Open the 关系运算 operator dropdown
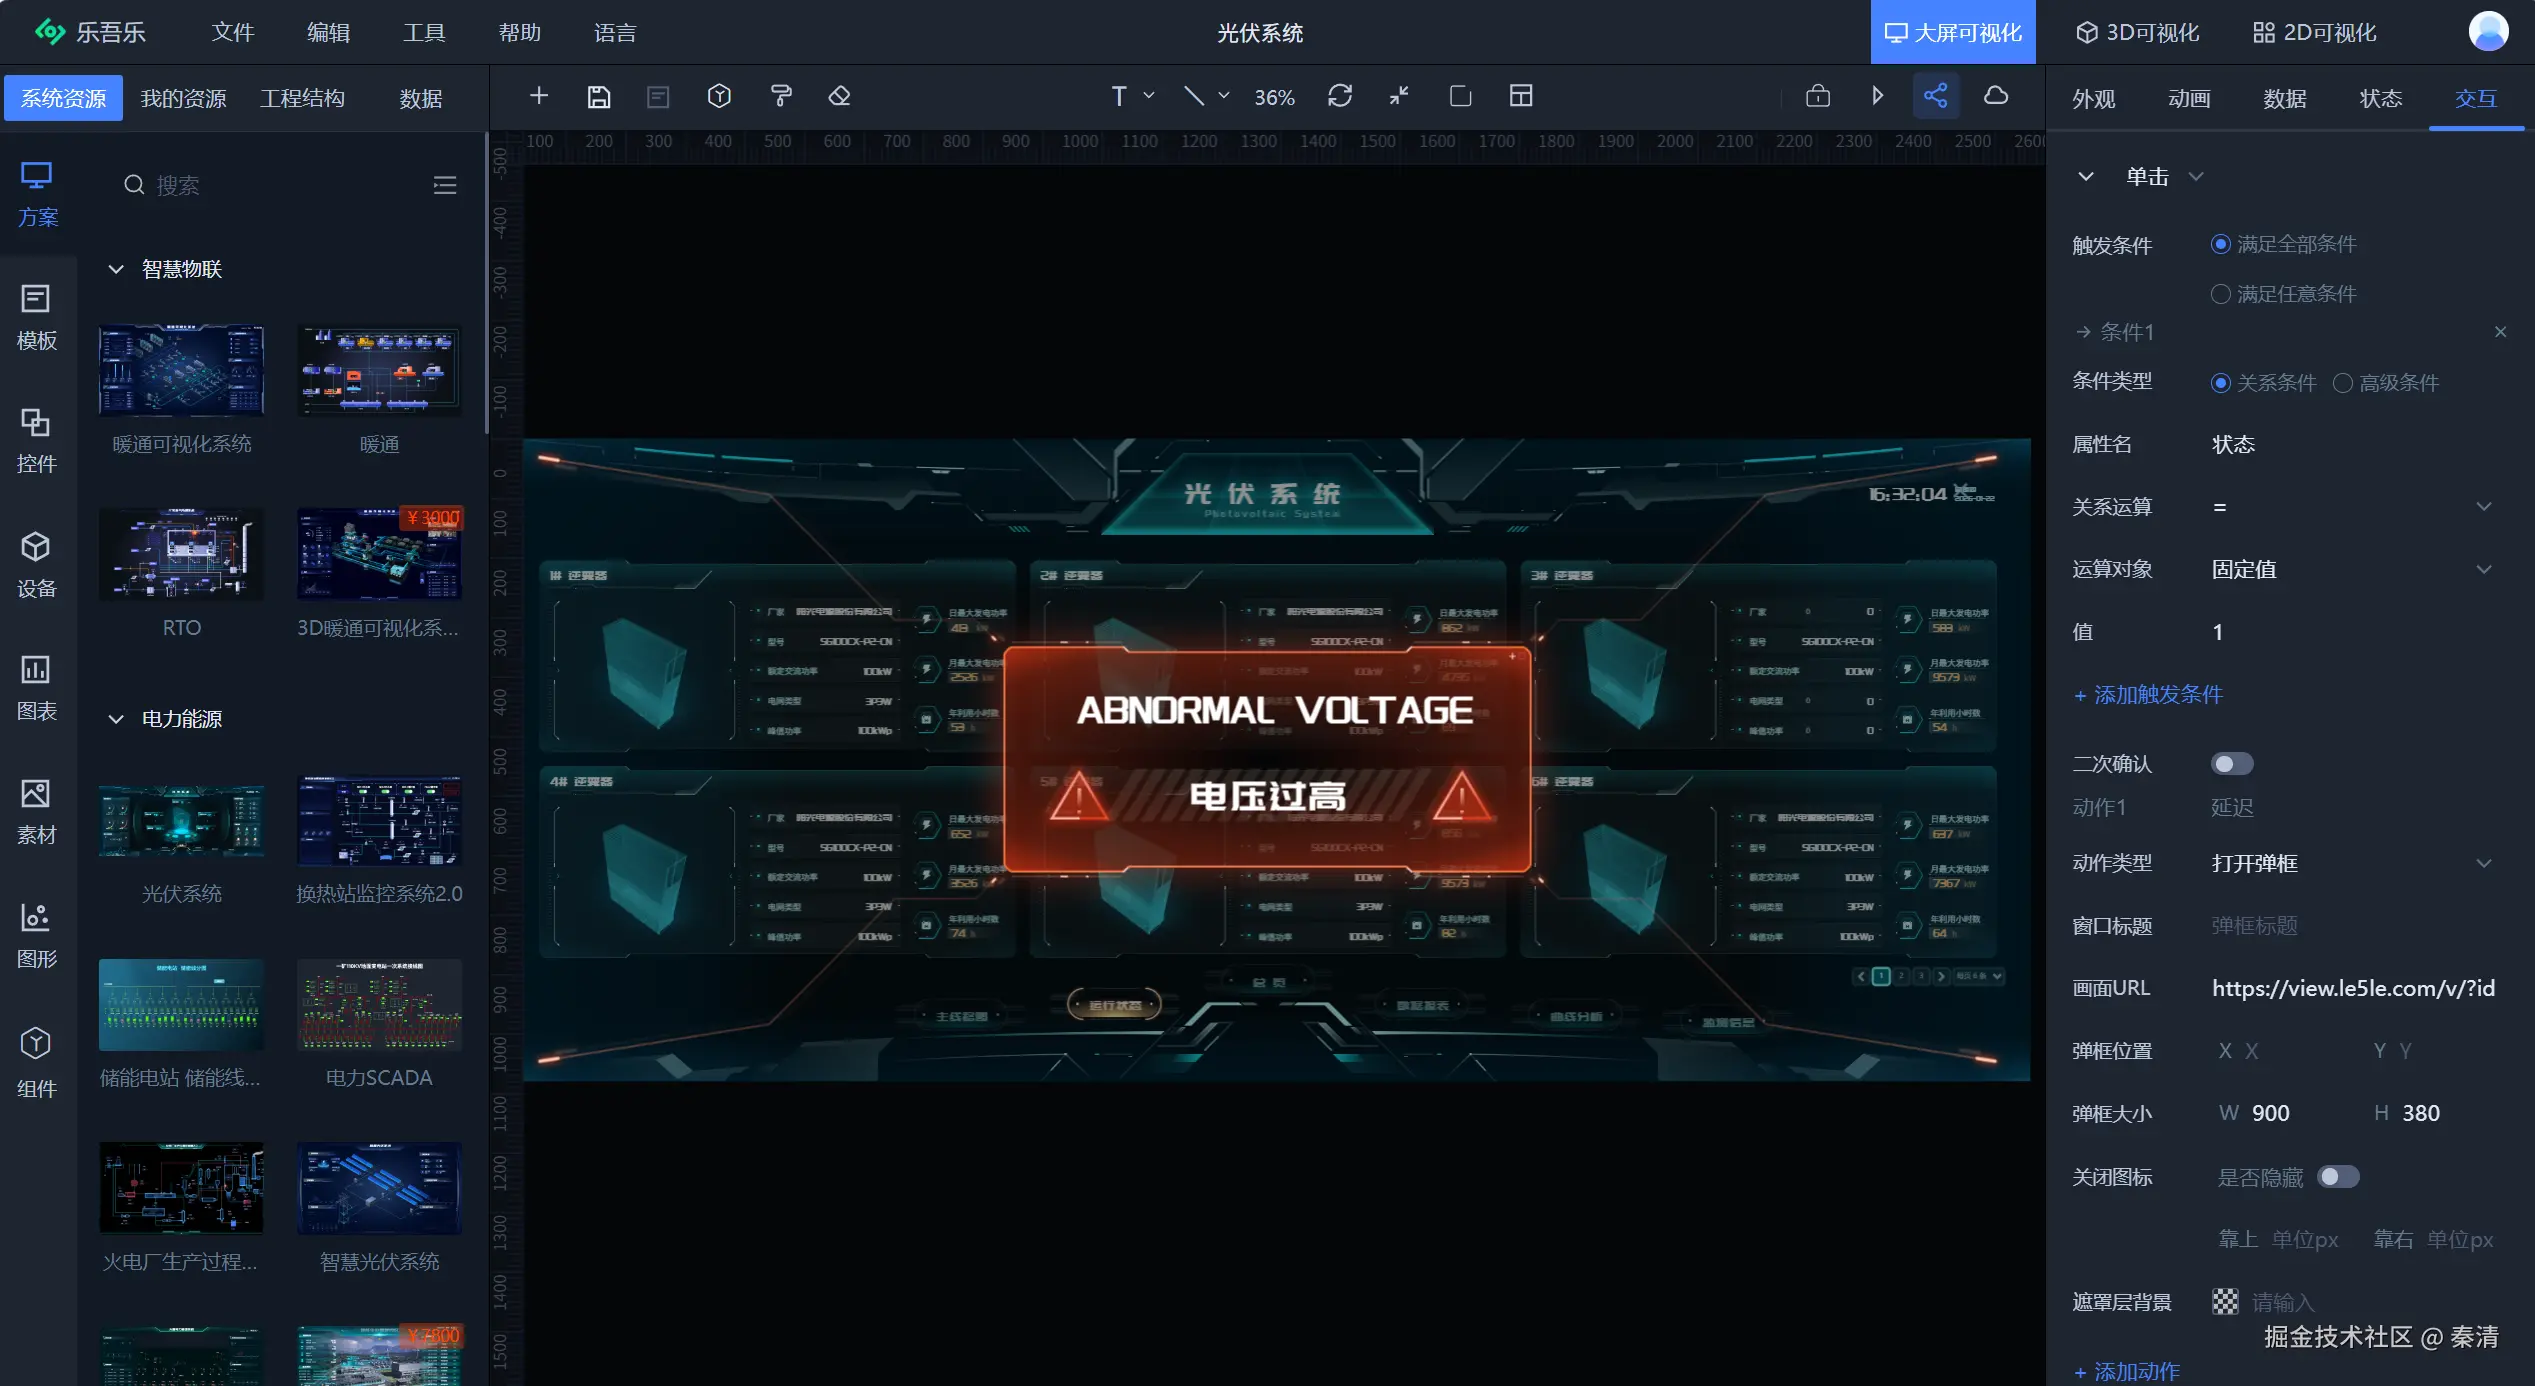This screenshot has width=2535, height=1386. (x=2350, y=507)
